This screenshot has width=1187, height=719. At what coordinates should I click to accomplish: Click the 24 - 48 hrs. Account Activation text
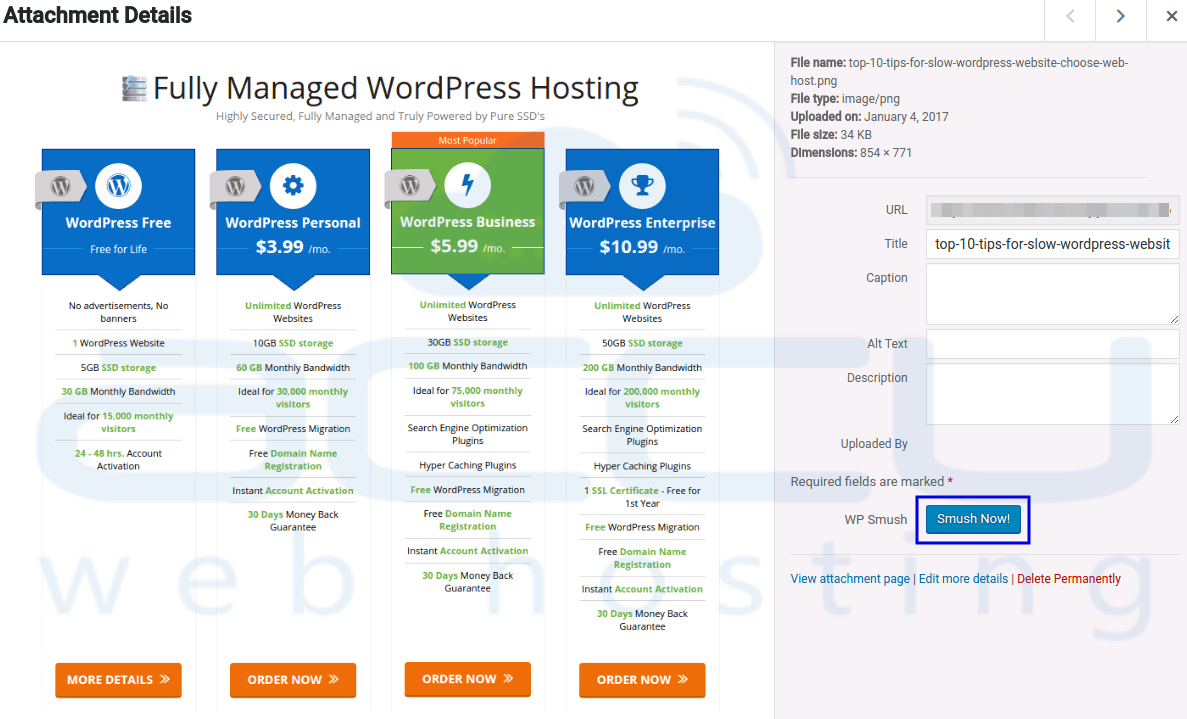[x=118, y=459]
